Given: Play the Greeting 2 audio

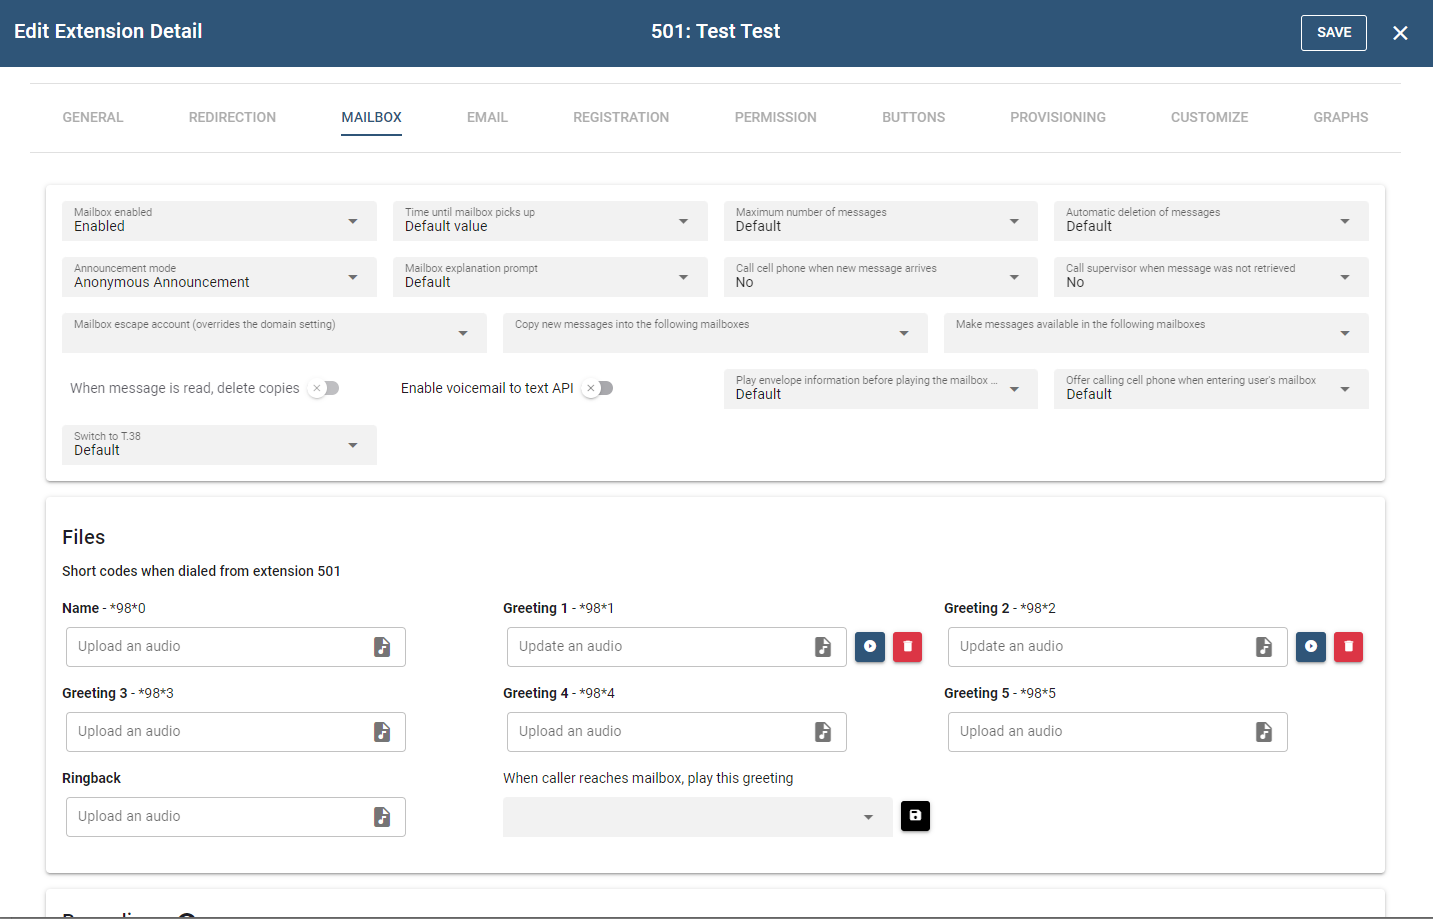Looking at the screenshot, I should 1311,647.
